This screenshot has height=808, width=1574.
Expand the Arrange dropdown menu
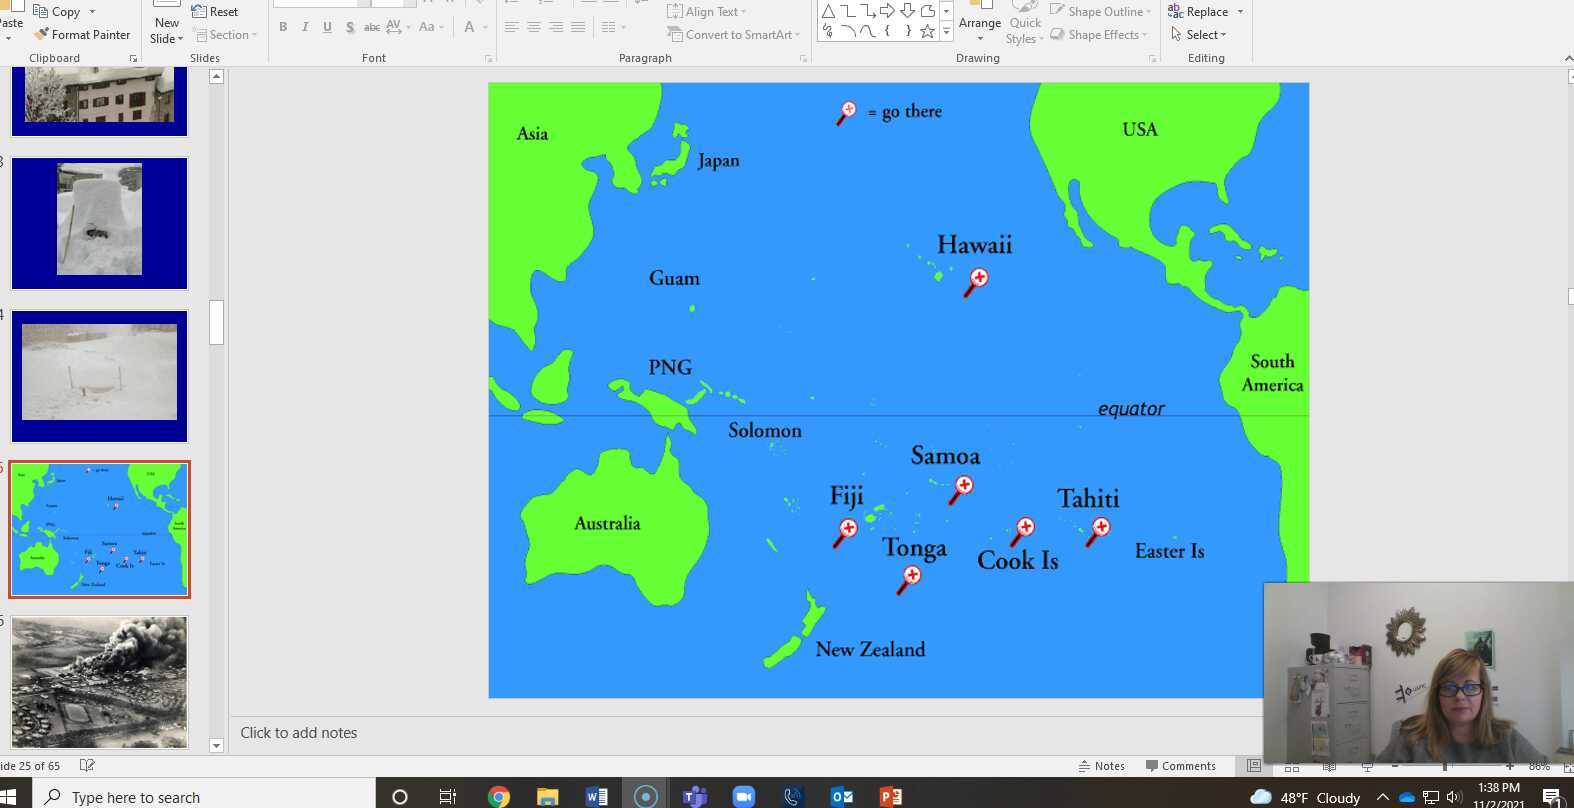(x=979, y=29)
